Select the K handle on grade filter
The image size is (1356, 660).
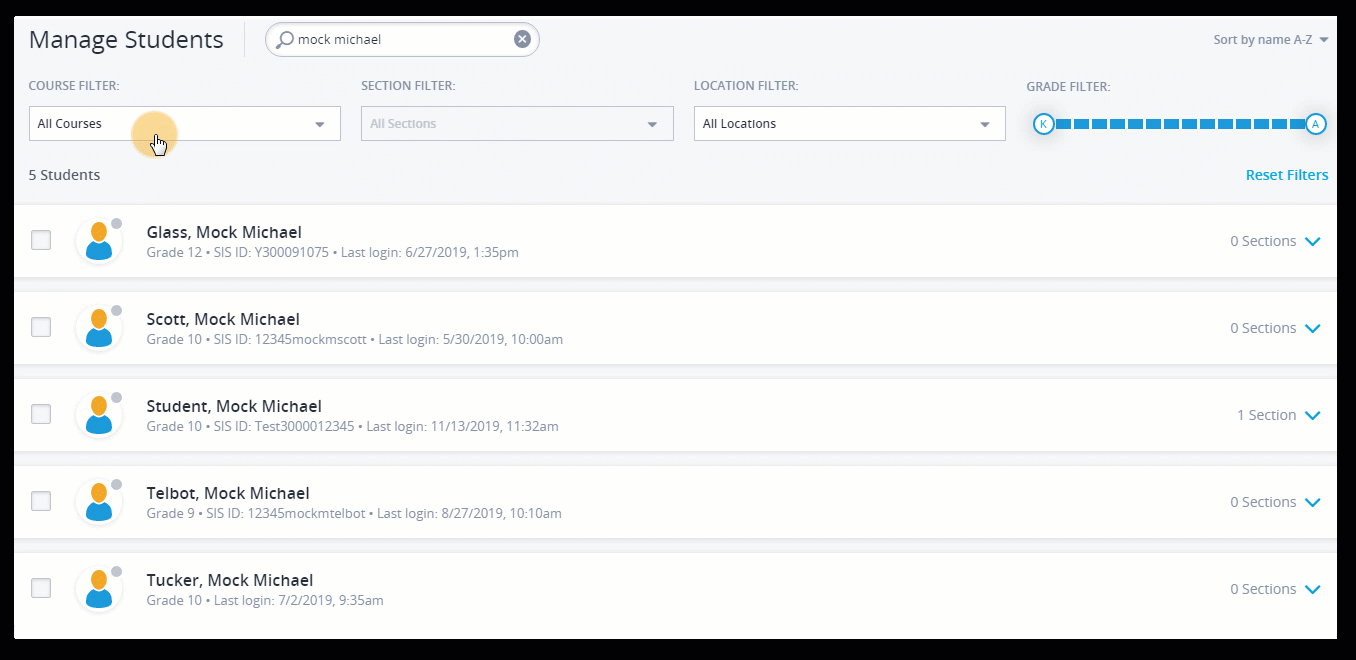point(1043,124)
